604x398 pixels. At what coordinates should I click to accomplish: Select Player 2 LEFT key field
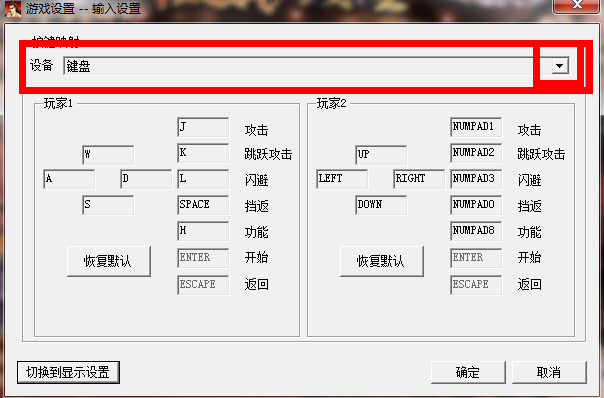(342, 179)
